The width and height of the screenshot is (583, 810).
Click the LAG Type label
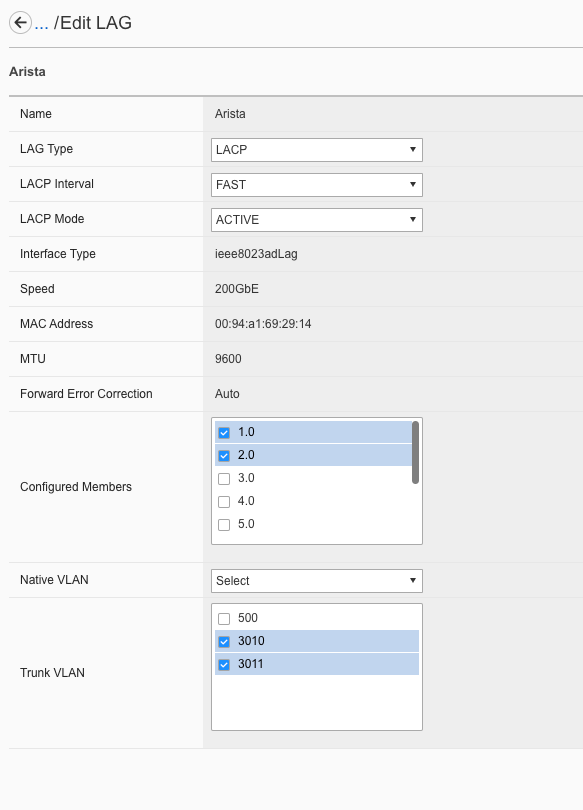[x=46, y=149]
